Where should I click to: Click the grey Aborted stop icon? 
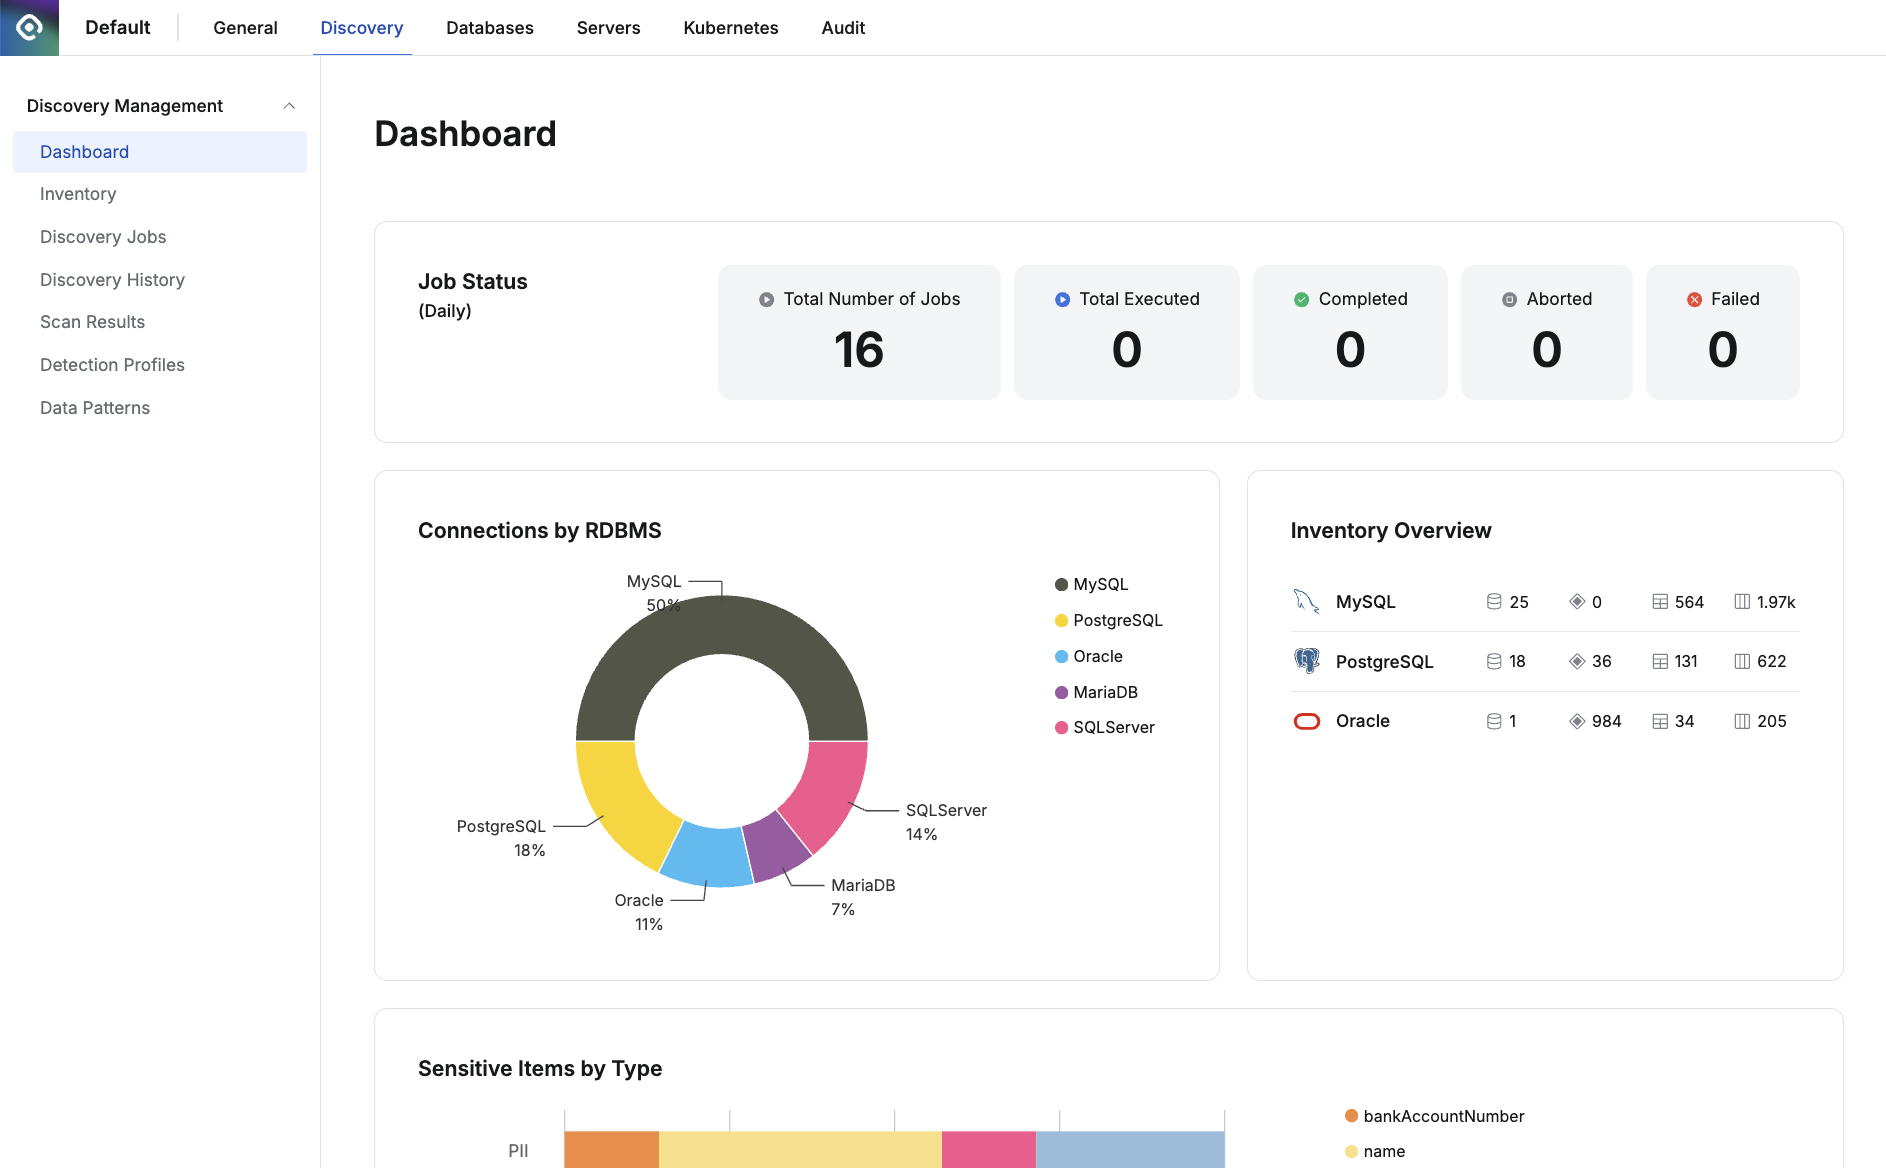(x=1509, y=299)
